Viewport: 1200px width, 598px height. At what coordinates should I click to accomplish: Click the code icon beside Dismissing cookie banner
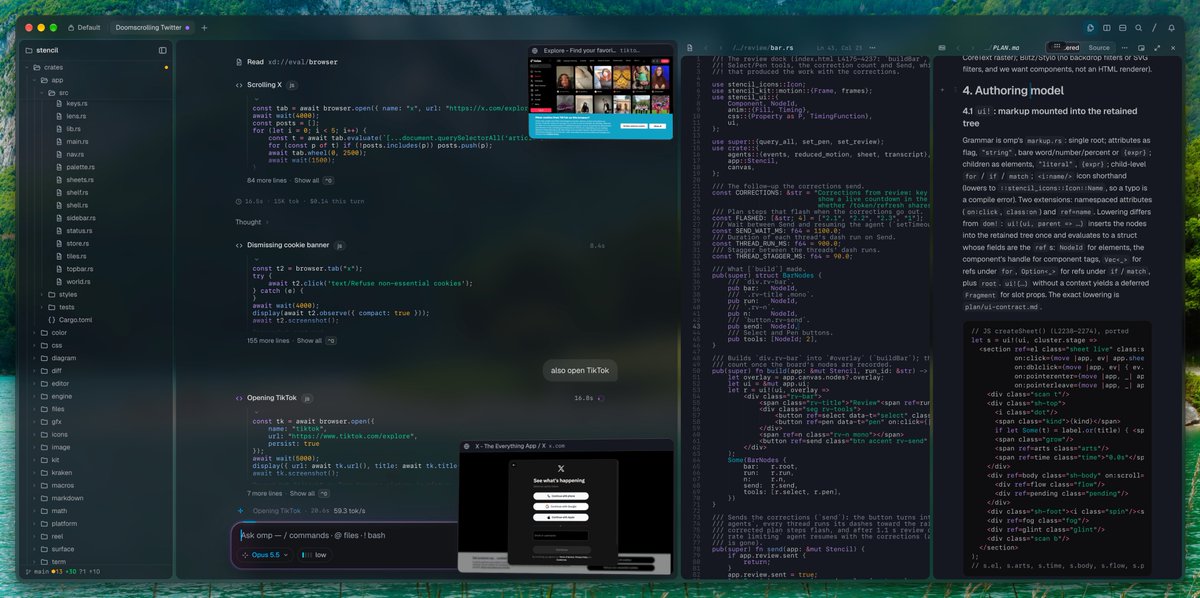click(239, 245)
